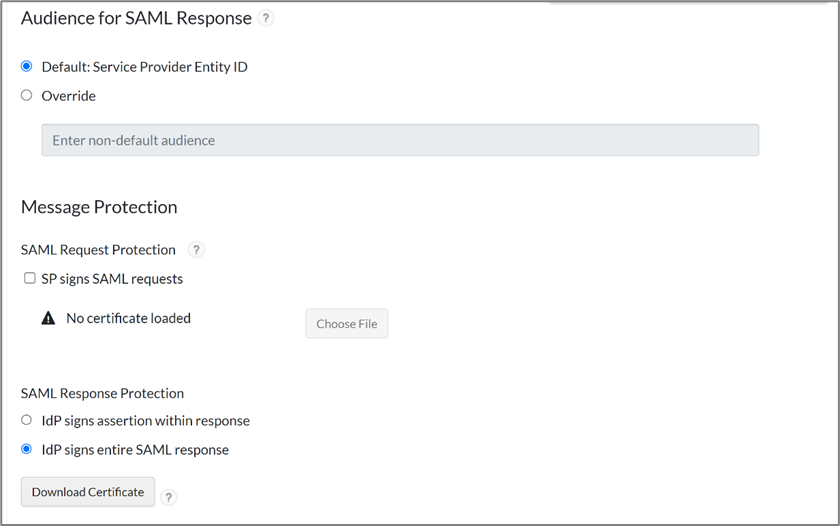This screenshot has width=840, height=526.
Task: Open help icon beside Download Certificate button
Action: (x=168, y=496)
